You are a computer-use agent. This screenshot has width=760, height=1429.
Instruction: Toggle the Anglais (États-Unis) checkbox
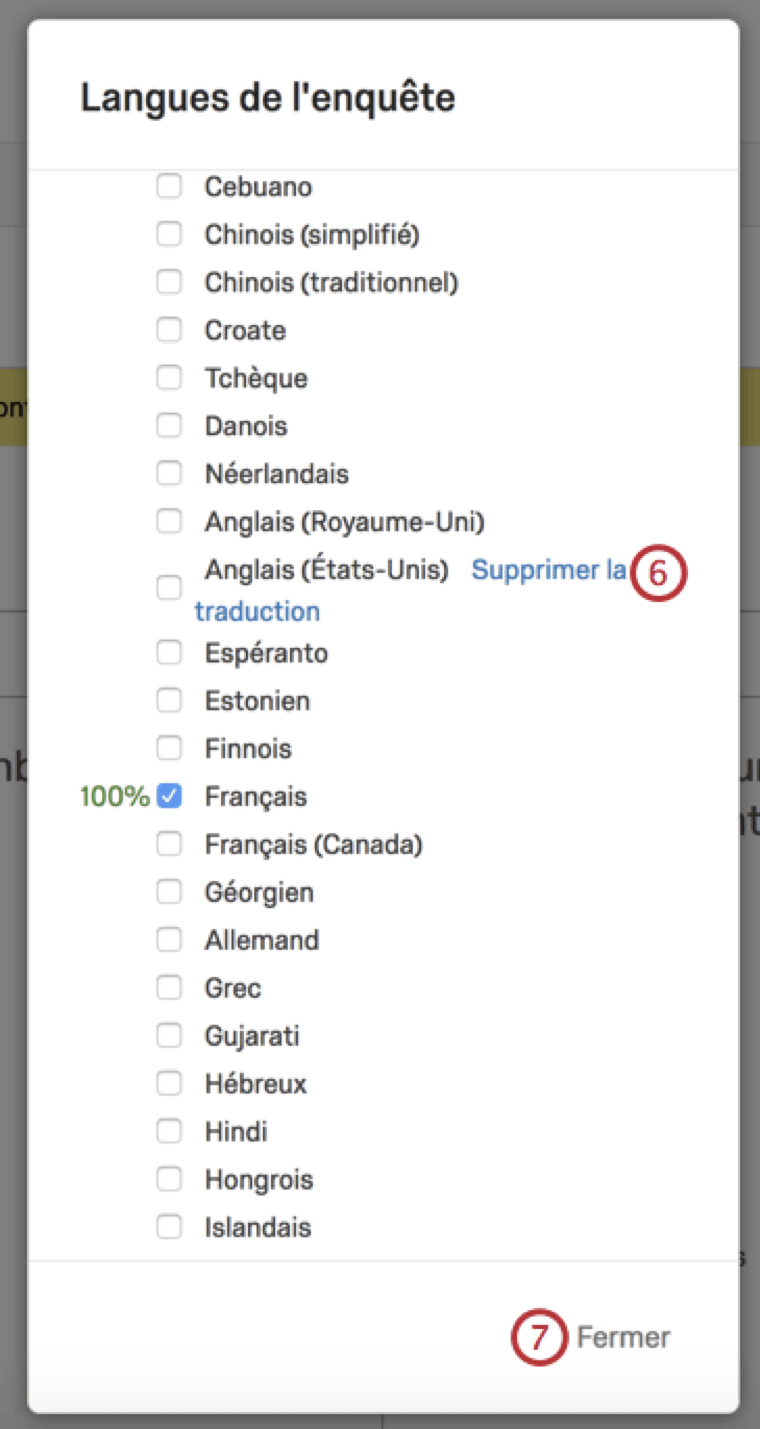pyautogui.click(x=169, y=588)
